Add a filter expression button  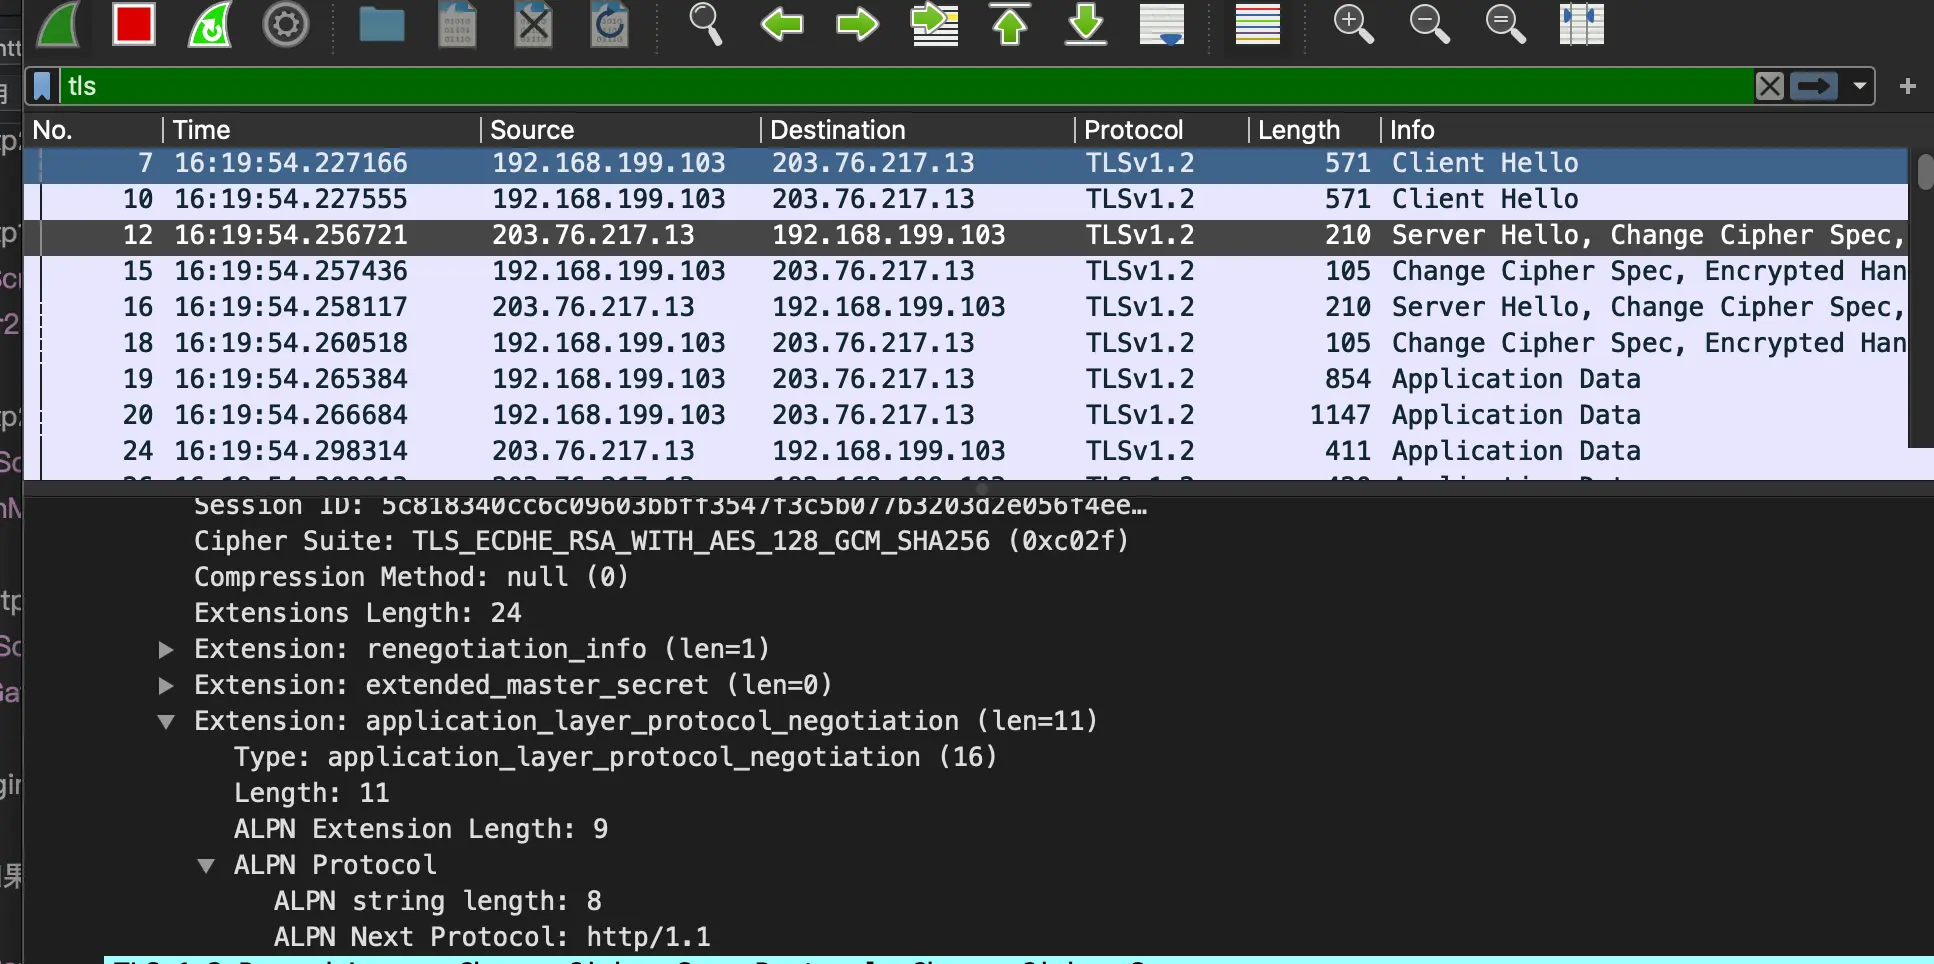coord(1907,86)
